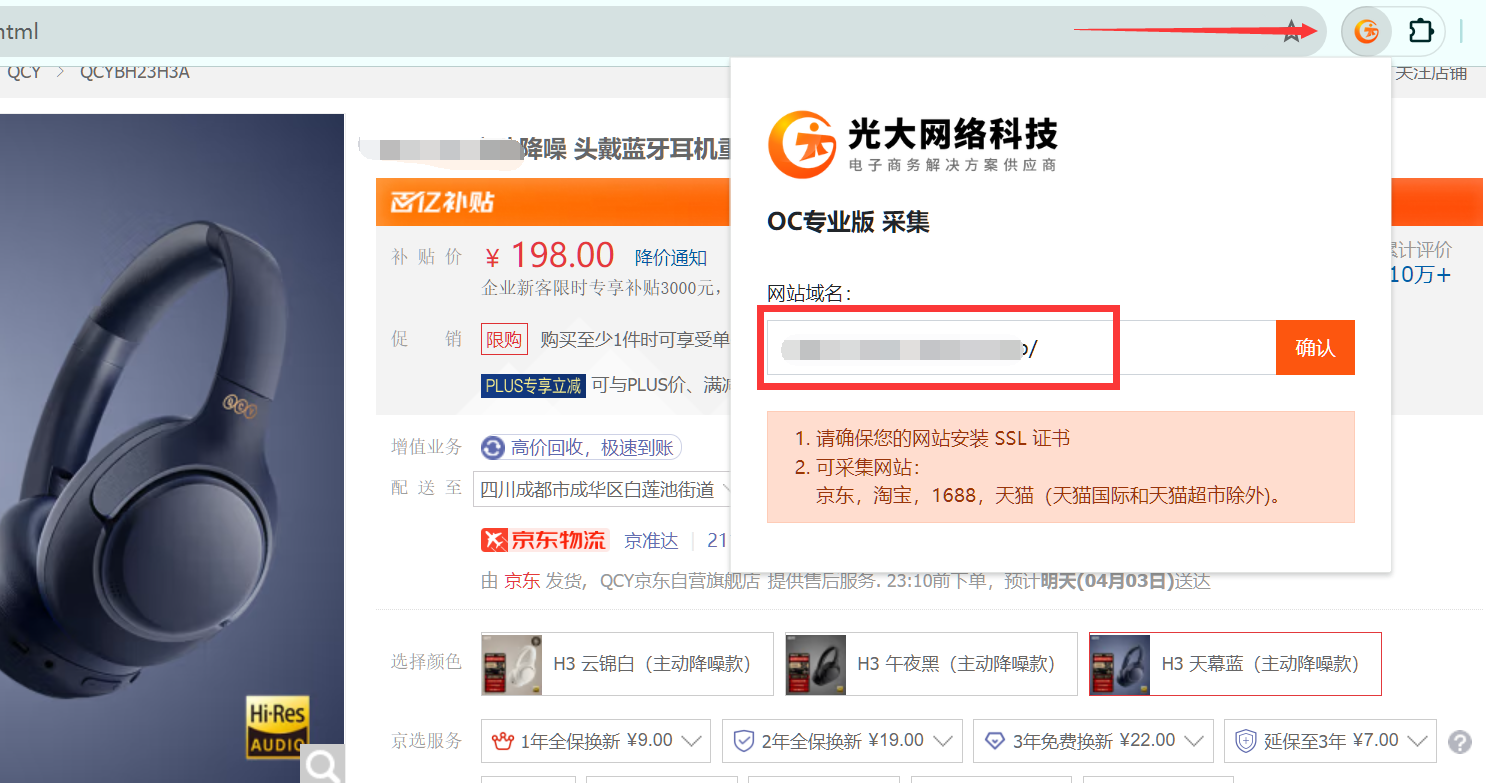This screenshot has height=783, width=1486.
Task: Select H3 云锦白 color option
Action: 627,664
